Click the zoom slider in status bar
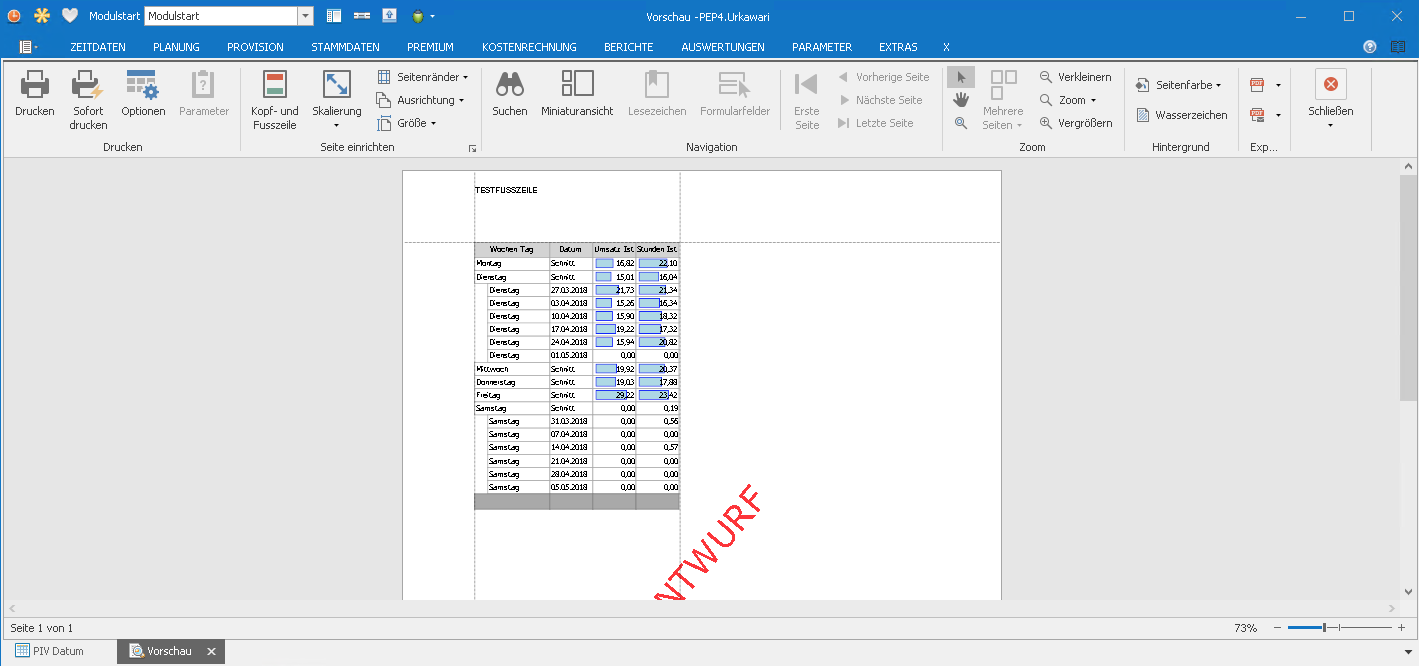 (x=1324, y=628)
